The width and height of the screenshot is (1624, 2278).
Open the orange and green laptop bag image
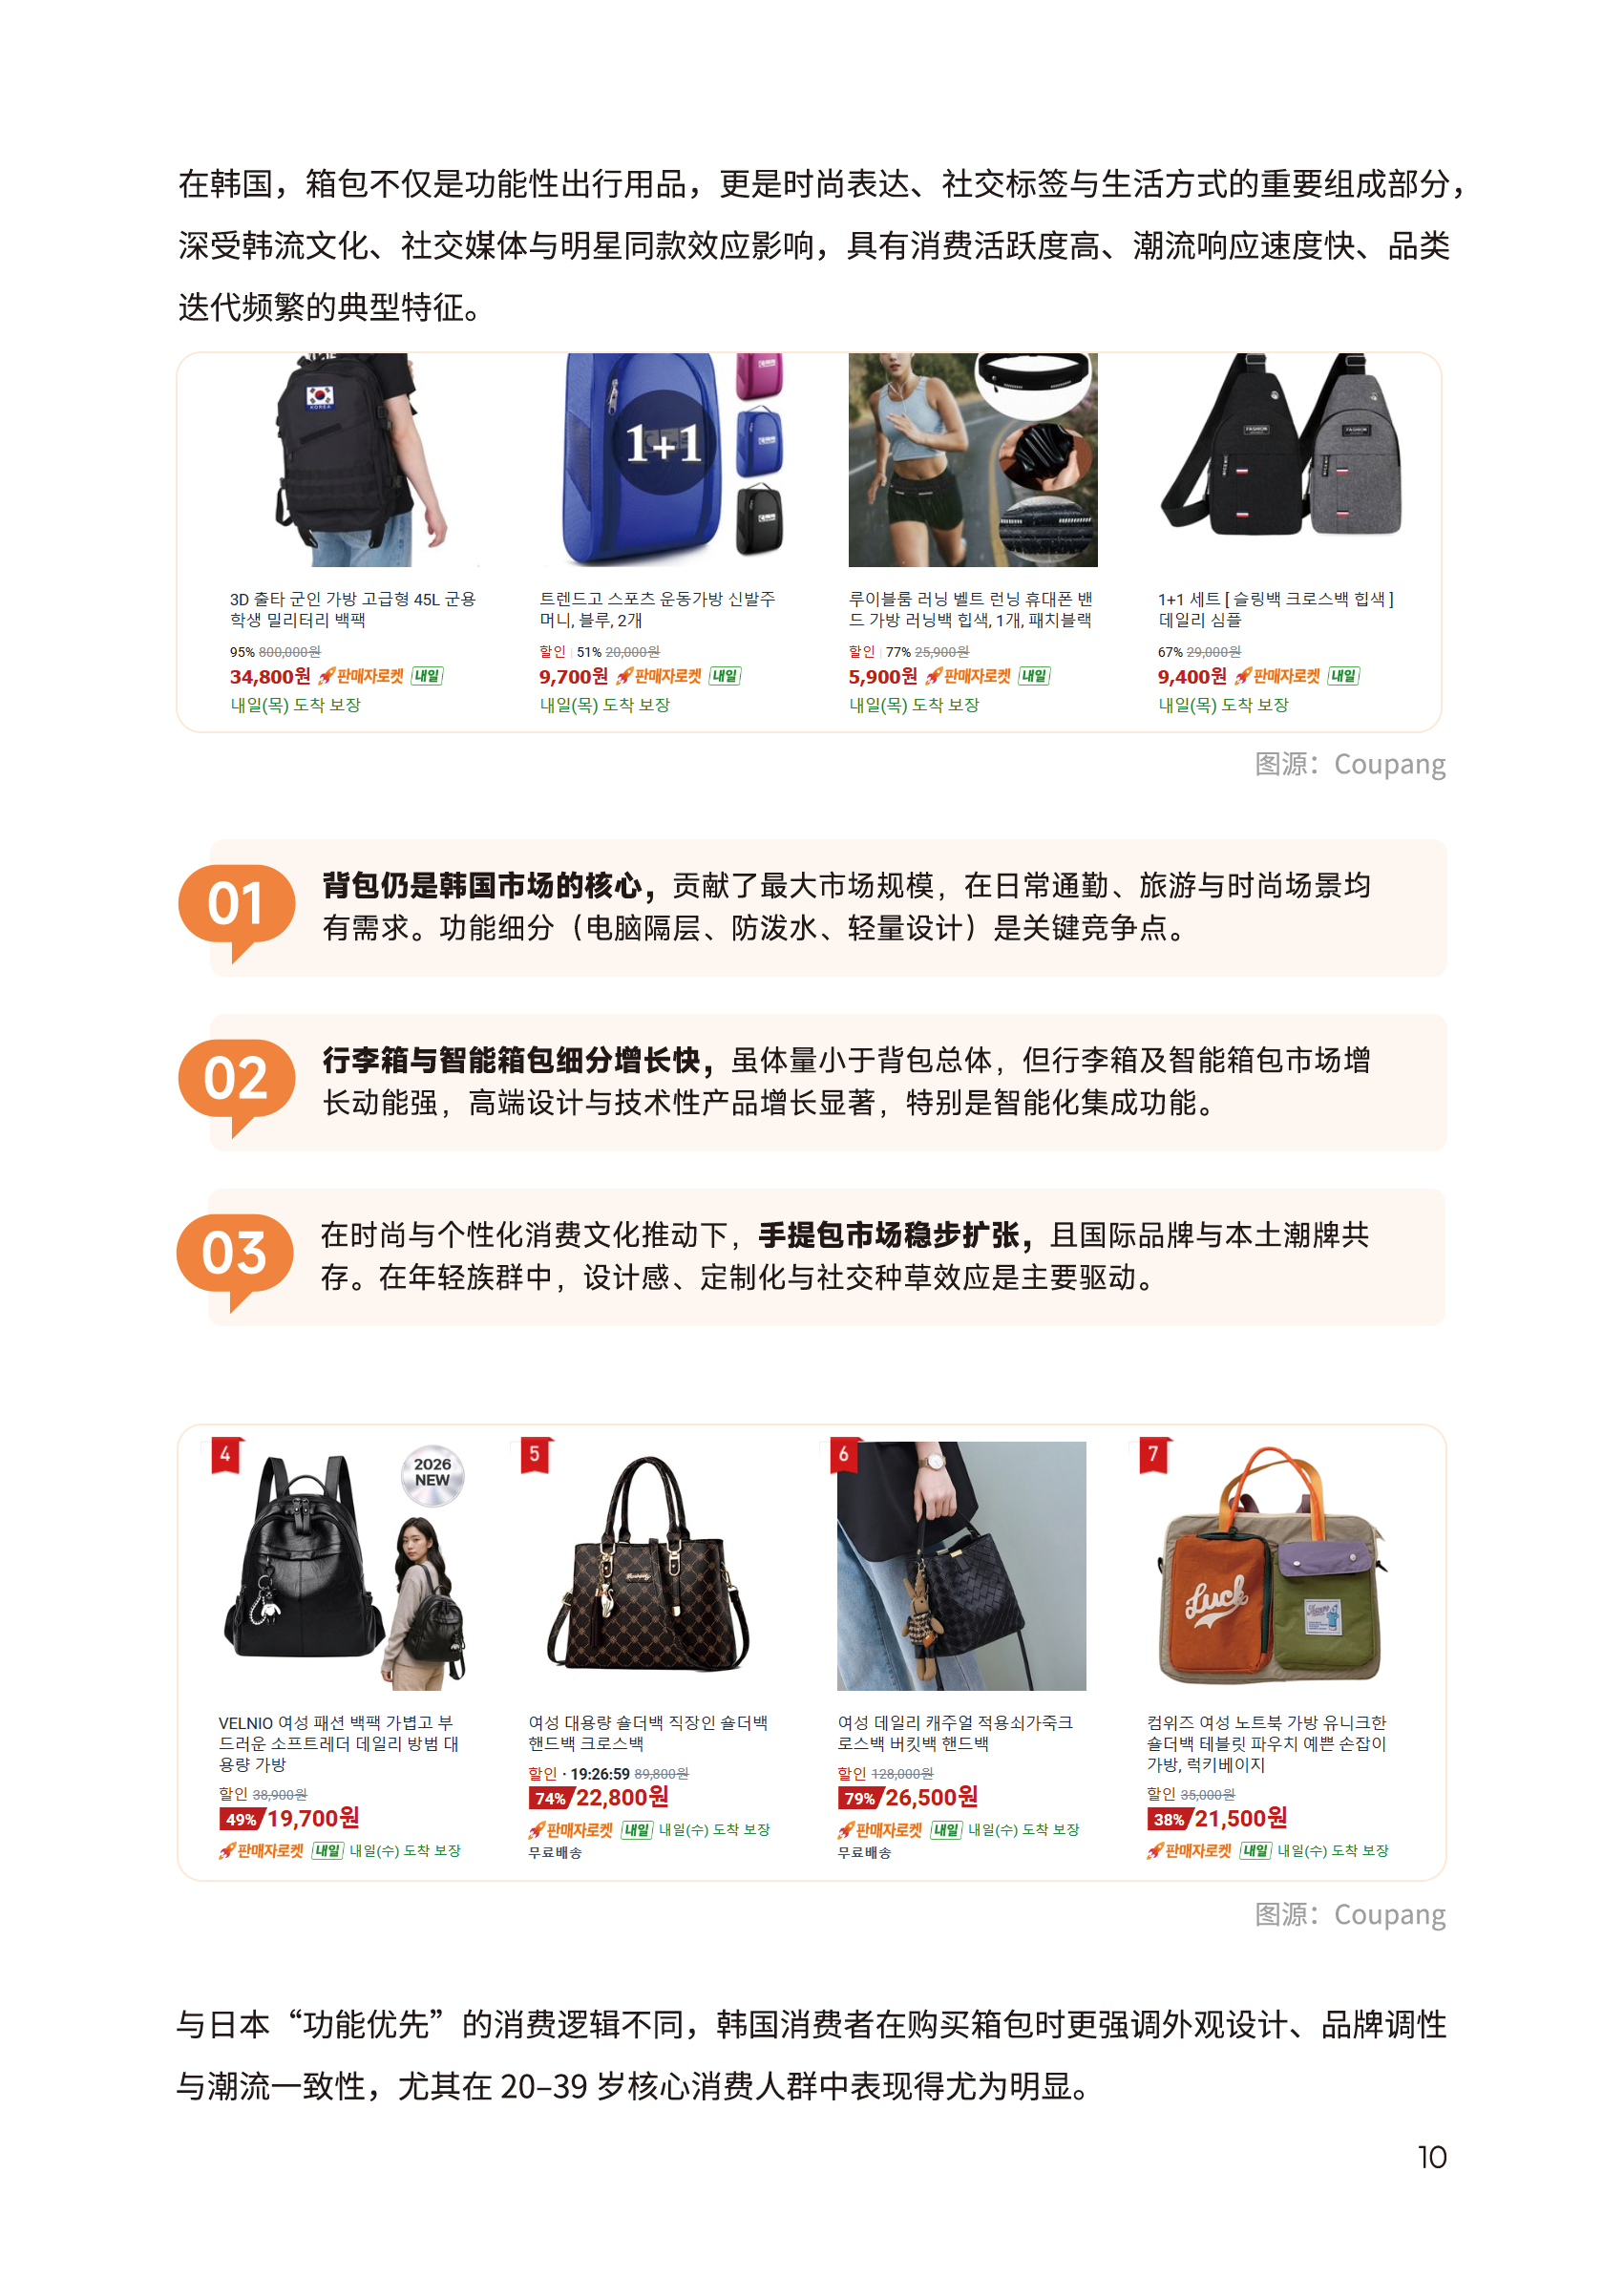point(1270,1565)
